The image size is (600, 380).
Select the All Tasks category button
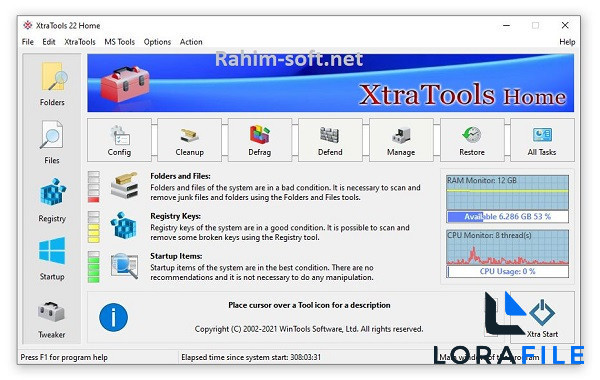point(542,140)
